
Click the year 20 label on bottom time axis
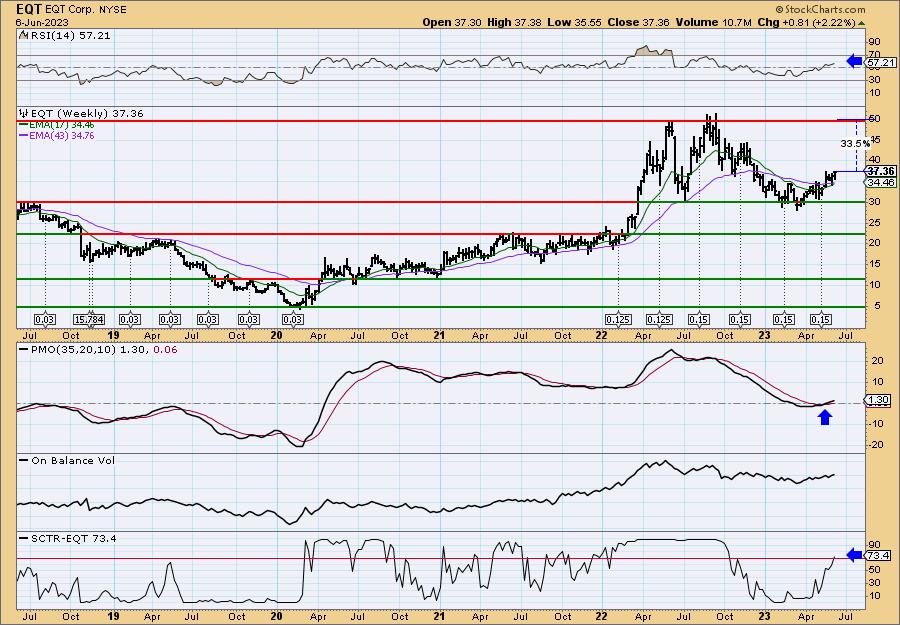tap(276, 616)
